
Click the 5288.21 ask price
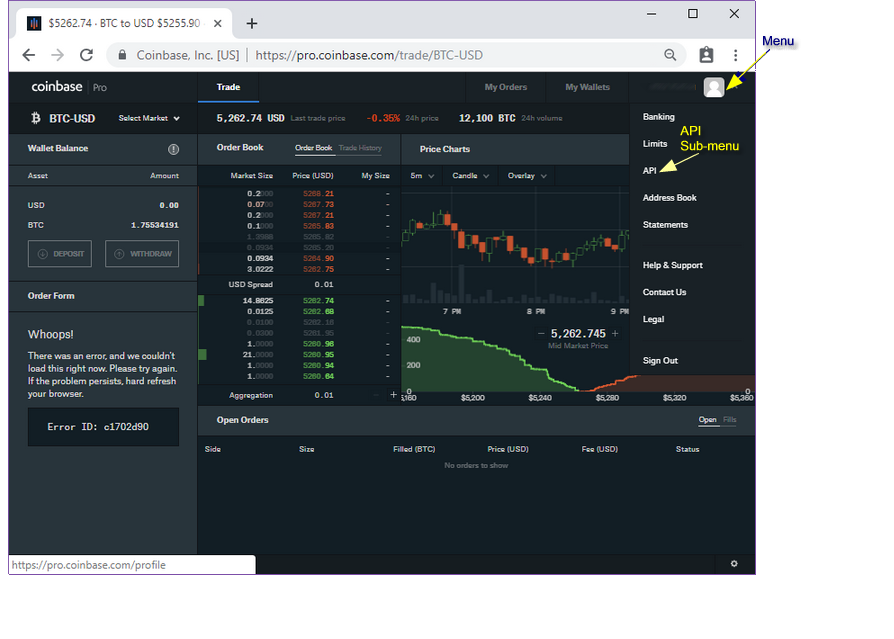tap(319, 193)
